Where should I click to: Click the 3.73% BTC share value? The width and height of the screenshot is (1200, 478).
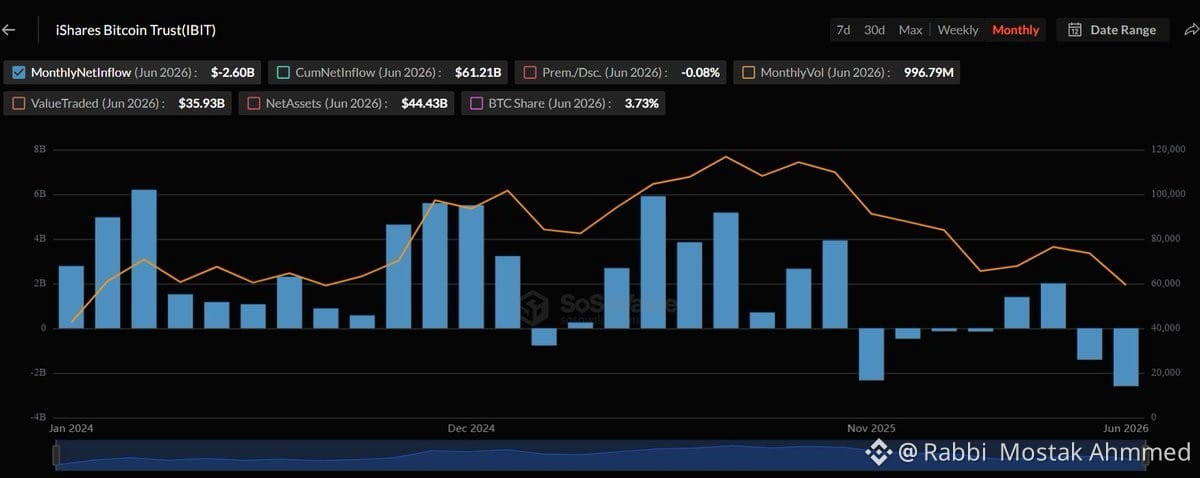(x=642, y=103)
